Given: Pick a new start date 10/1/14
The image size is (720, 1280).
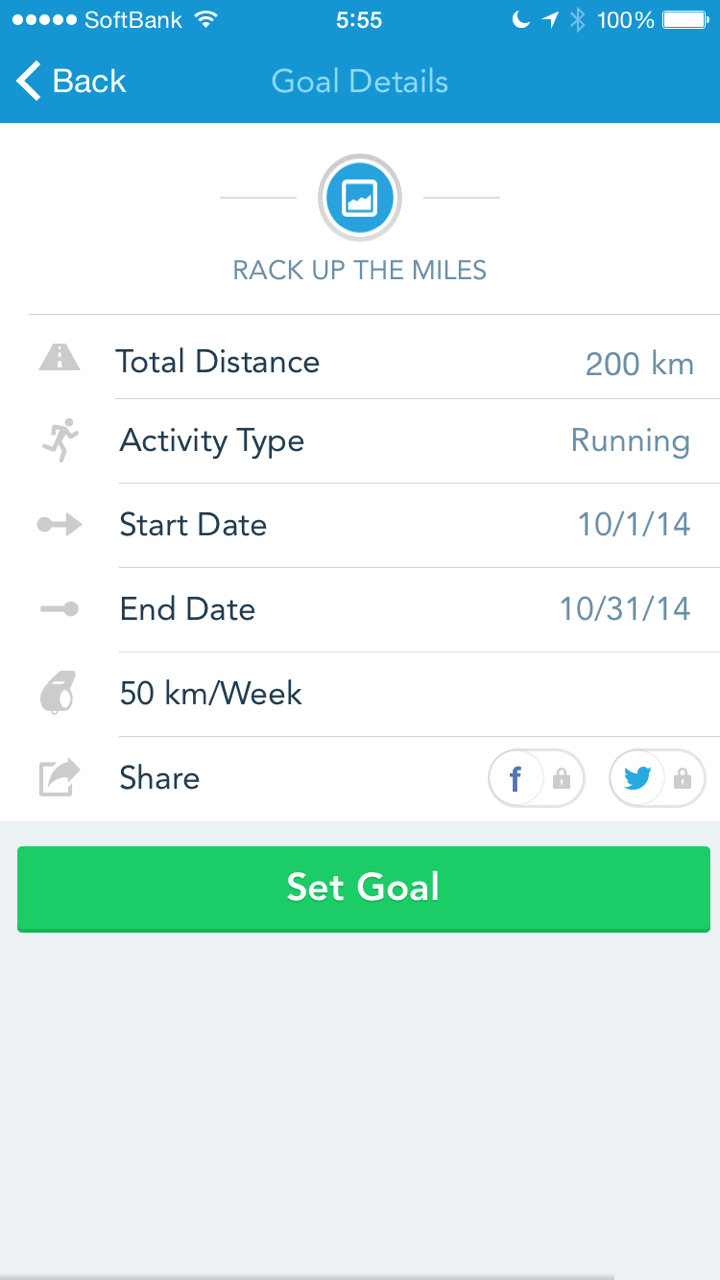Looking at the screenshot, I should click(x=634, y=525).
